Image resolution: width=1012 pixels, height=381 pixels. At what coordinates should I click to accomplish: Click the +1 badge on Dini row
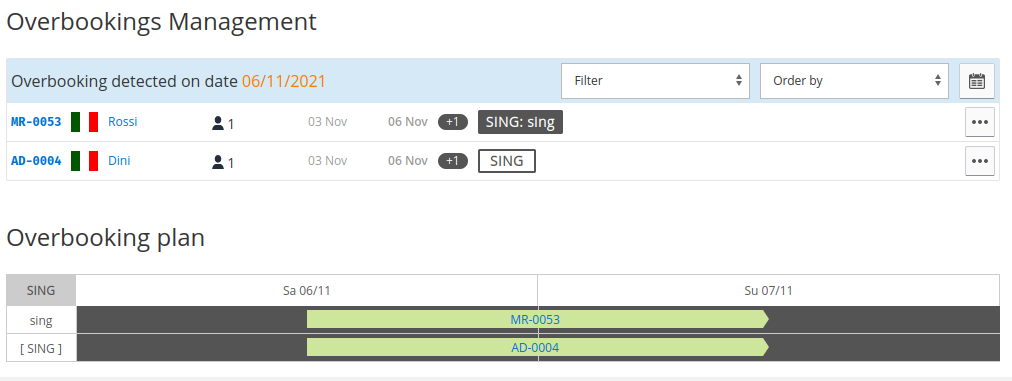pos(453,161)
